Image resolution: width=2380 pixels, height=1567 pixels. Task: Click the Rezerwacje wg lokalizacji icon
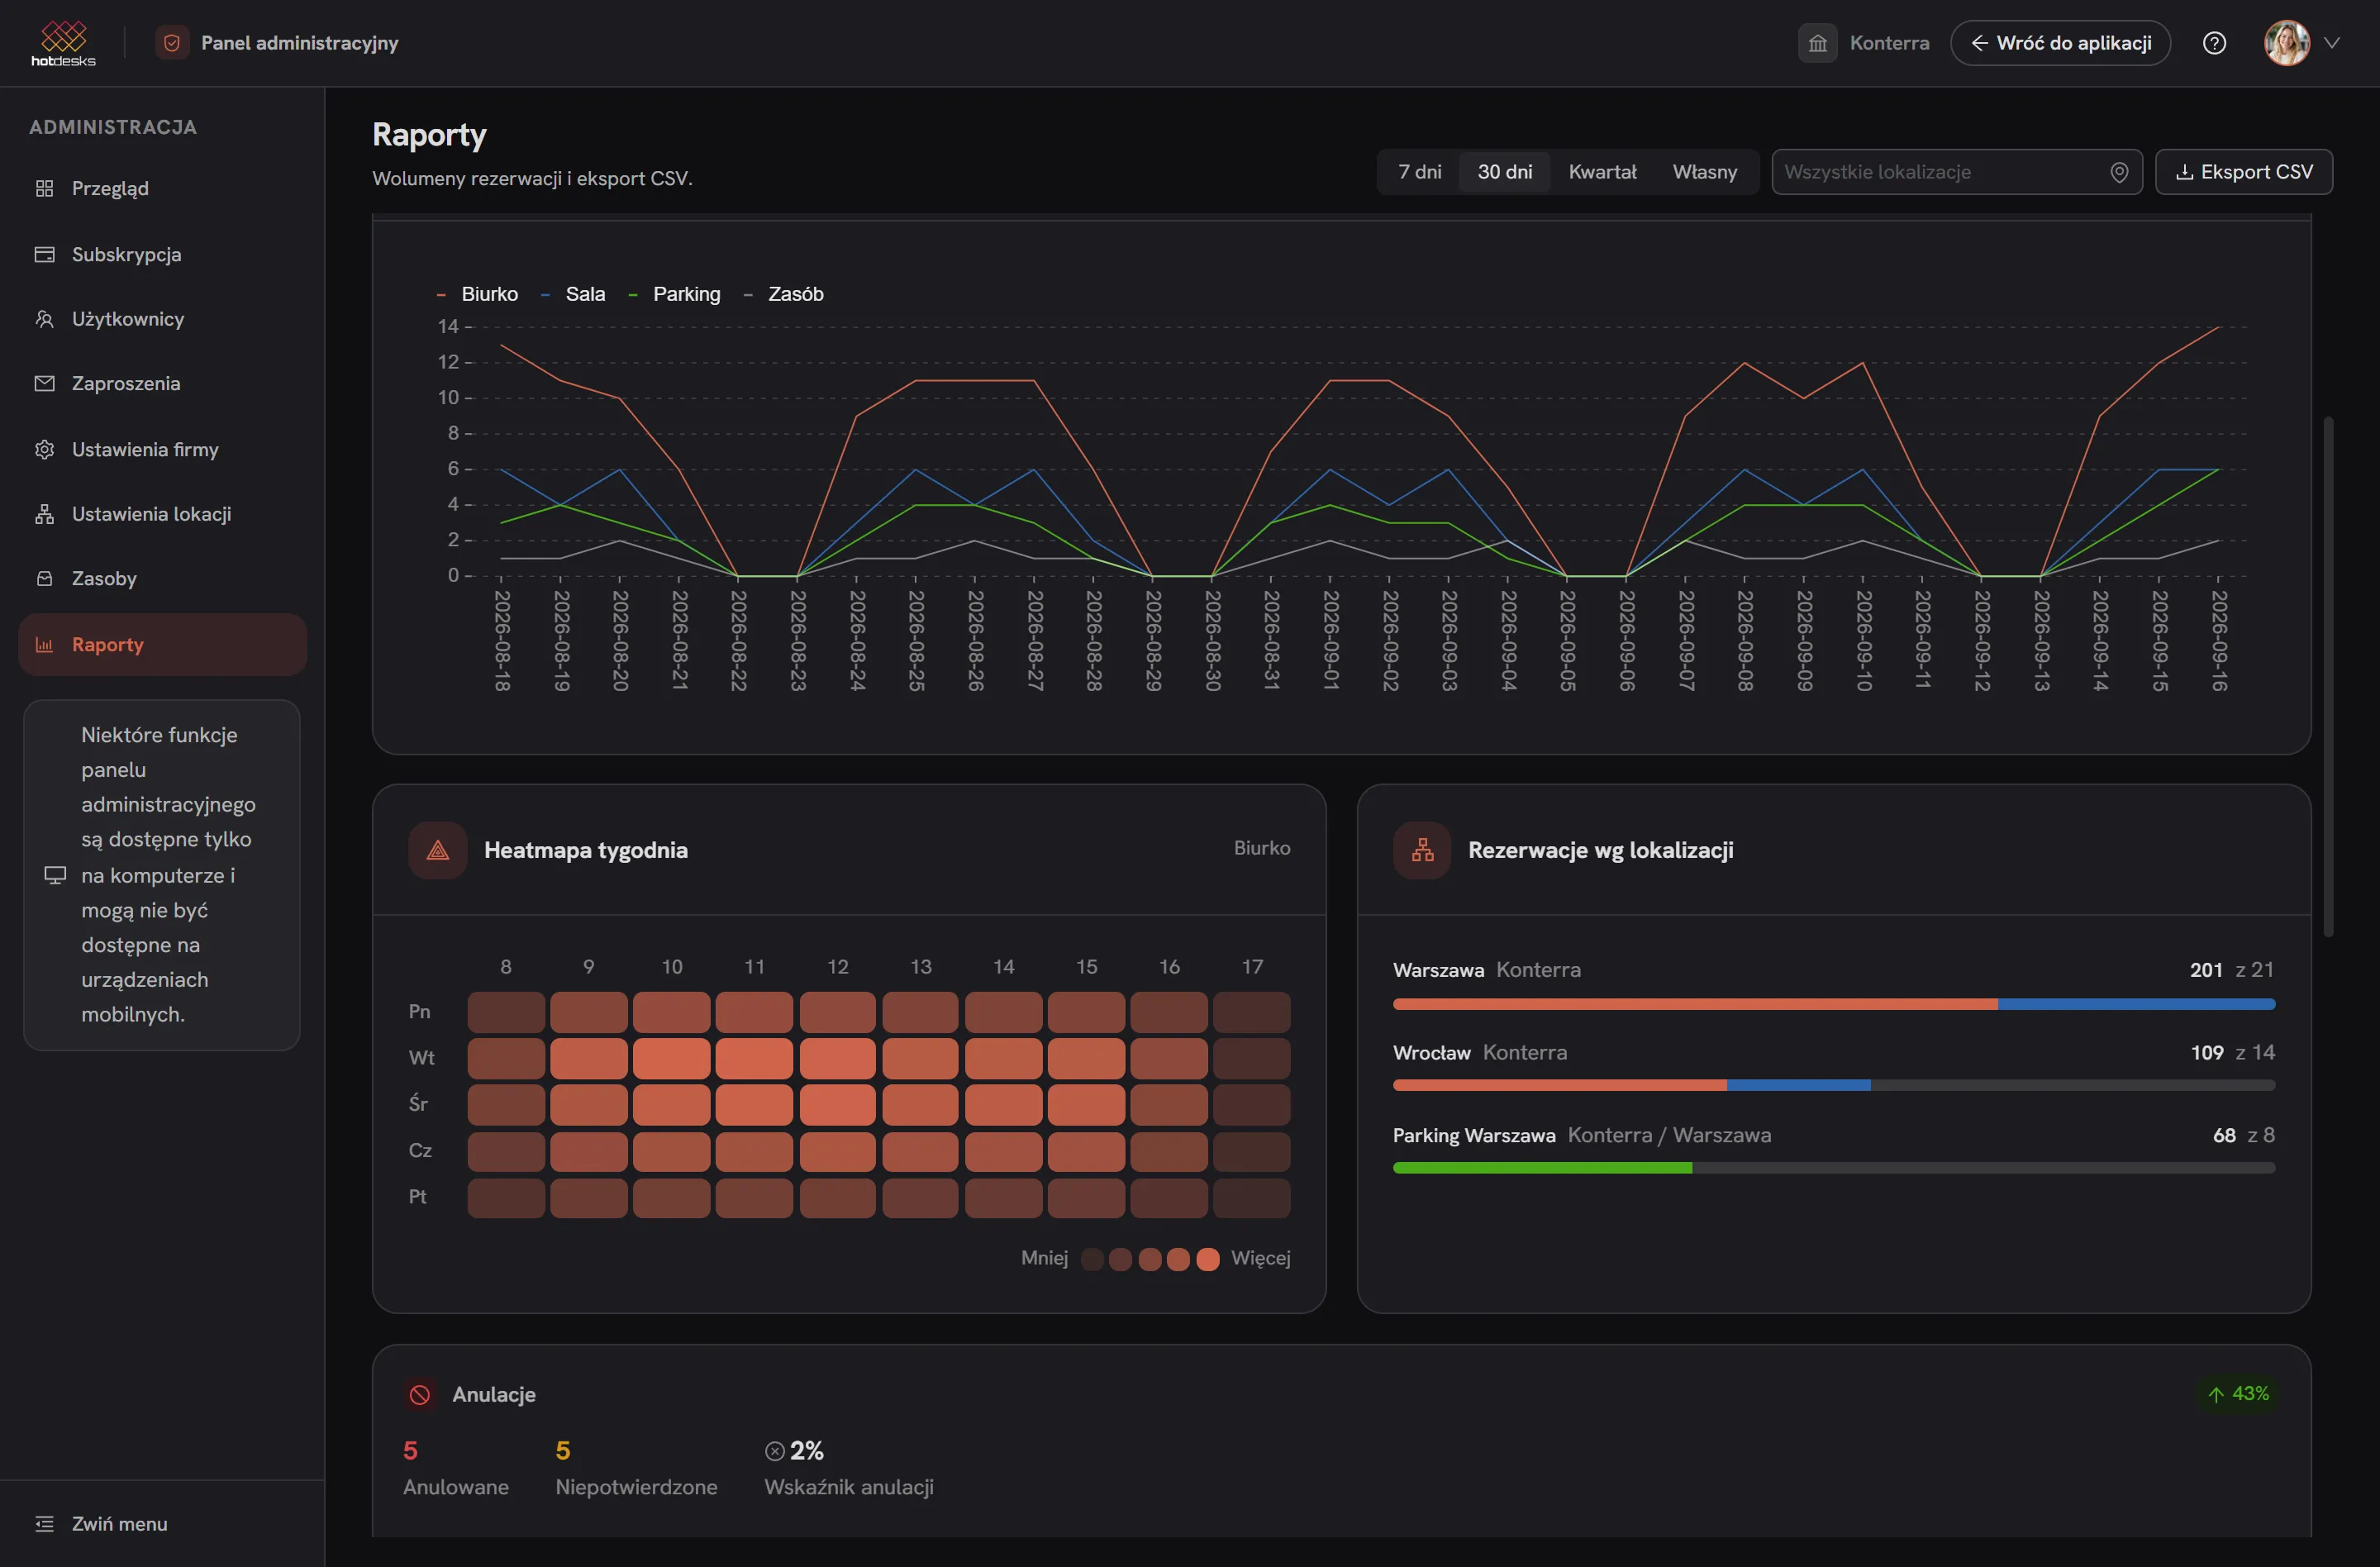tap(1422, 850)
